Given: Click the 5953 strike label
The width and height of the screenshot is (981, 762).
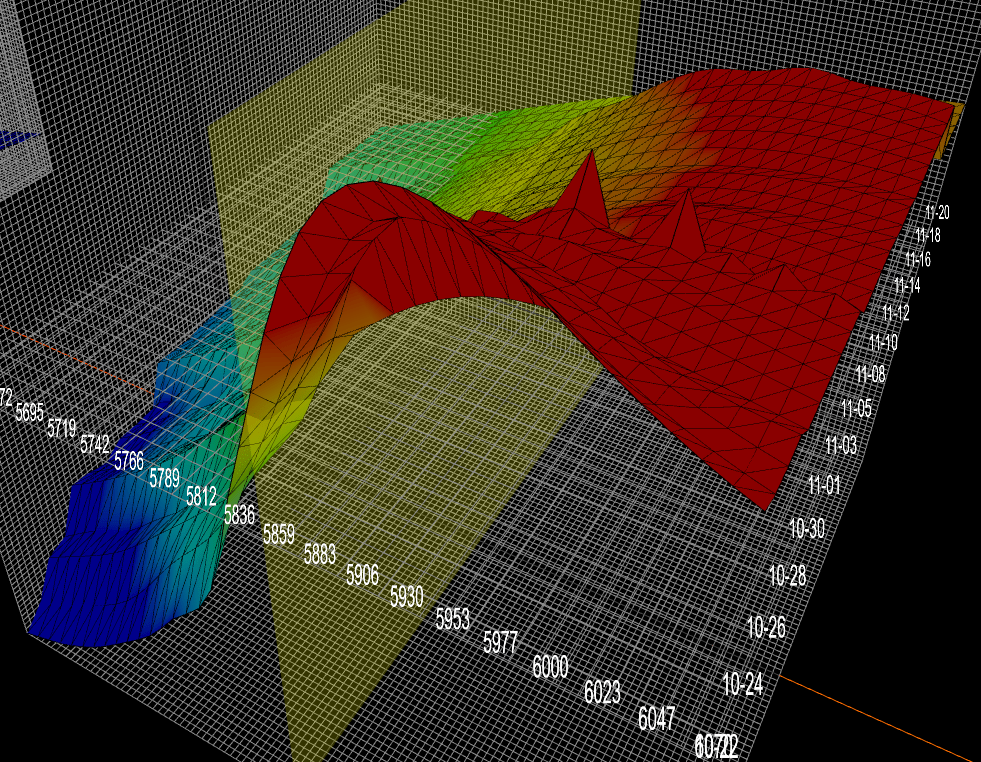Looking at the screenshot, I should (x=452, y=619).
